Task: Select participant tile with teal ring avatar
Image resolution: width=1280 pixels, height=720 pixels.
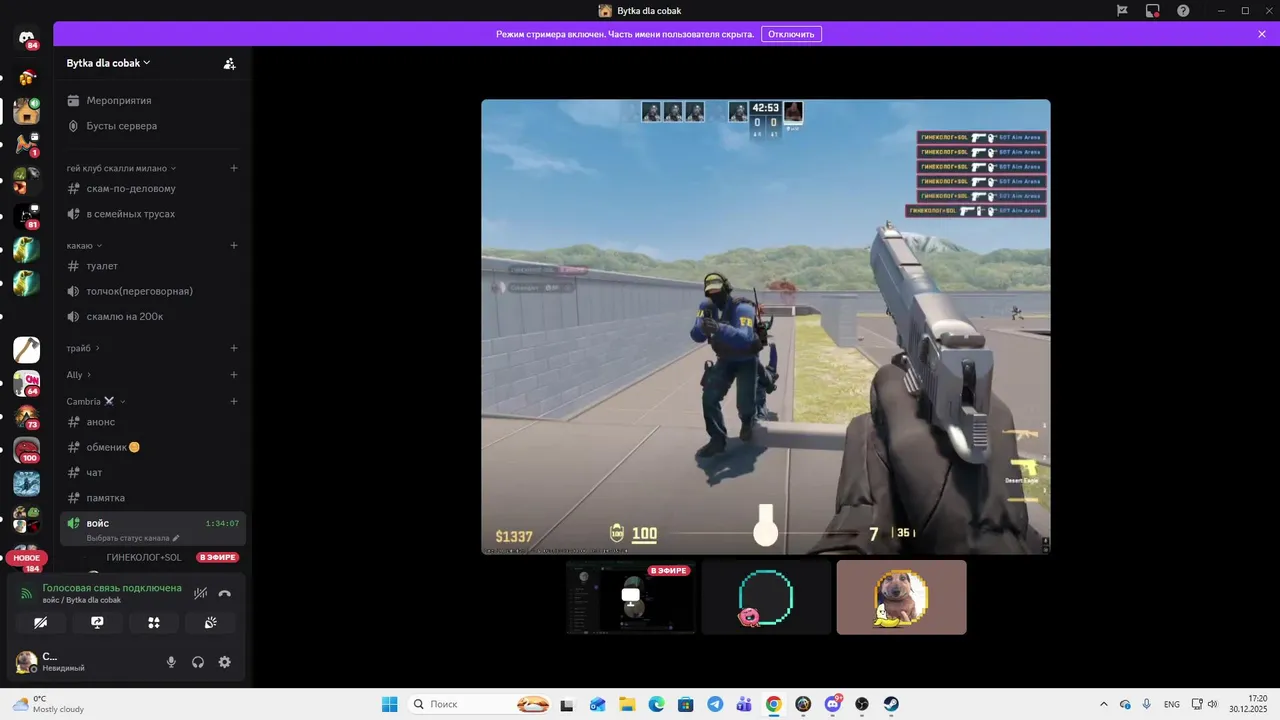Action: coord(766,597)
